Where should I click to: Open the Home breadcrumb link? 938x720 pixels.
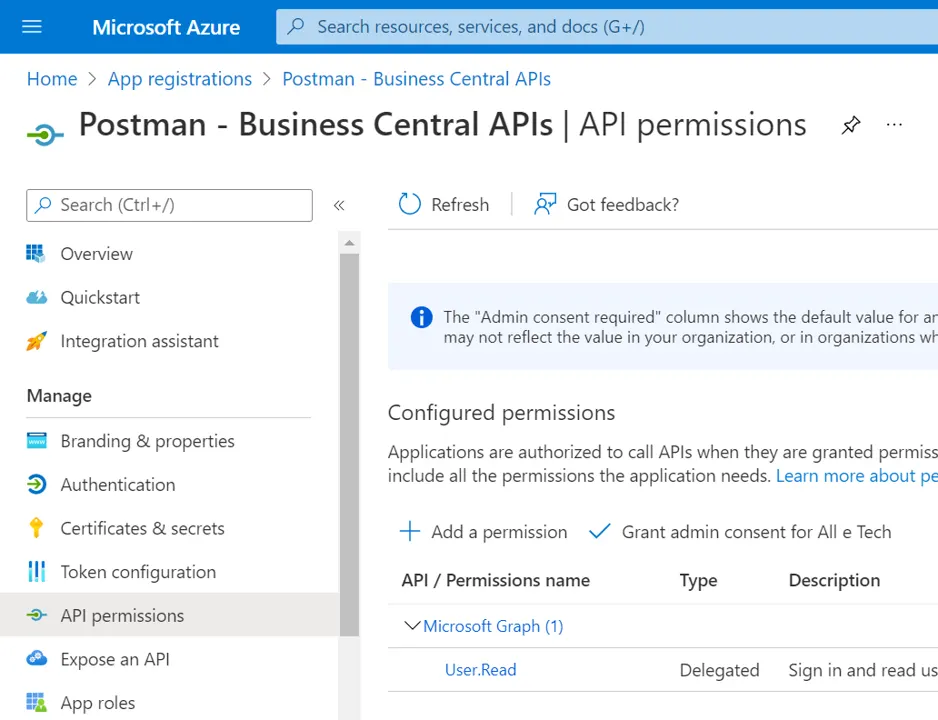(x=52, y=79)
